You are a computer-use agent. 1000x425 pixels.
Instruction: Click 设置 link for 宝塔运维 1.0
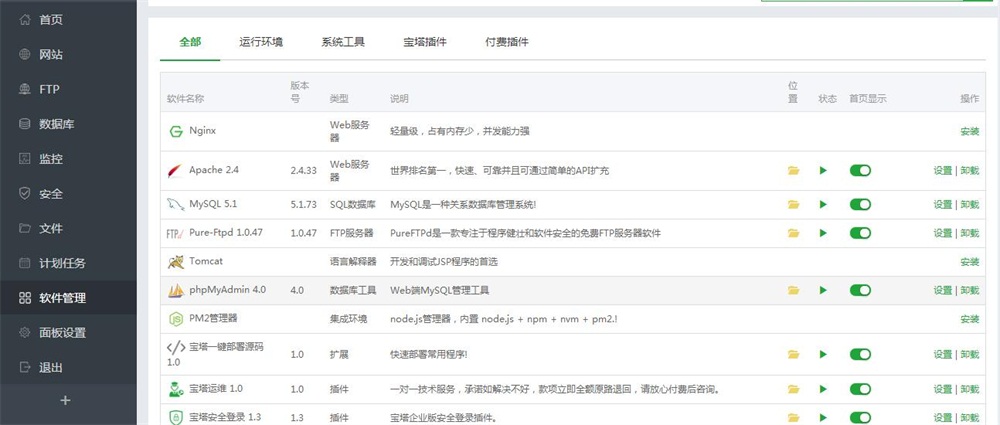point(943,389)
